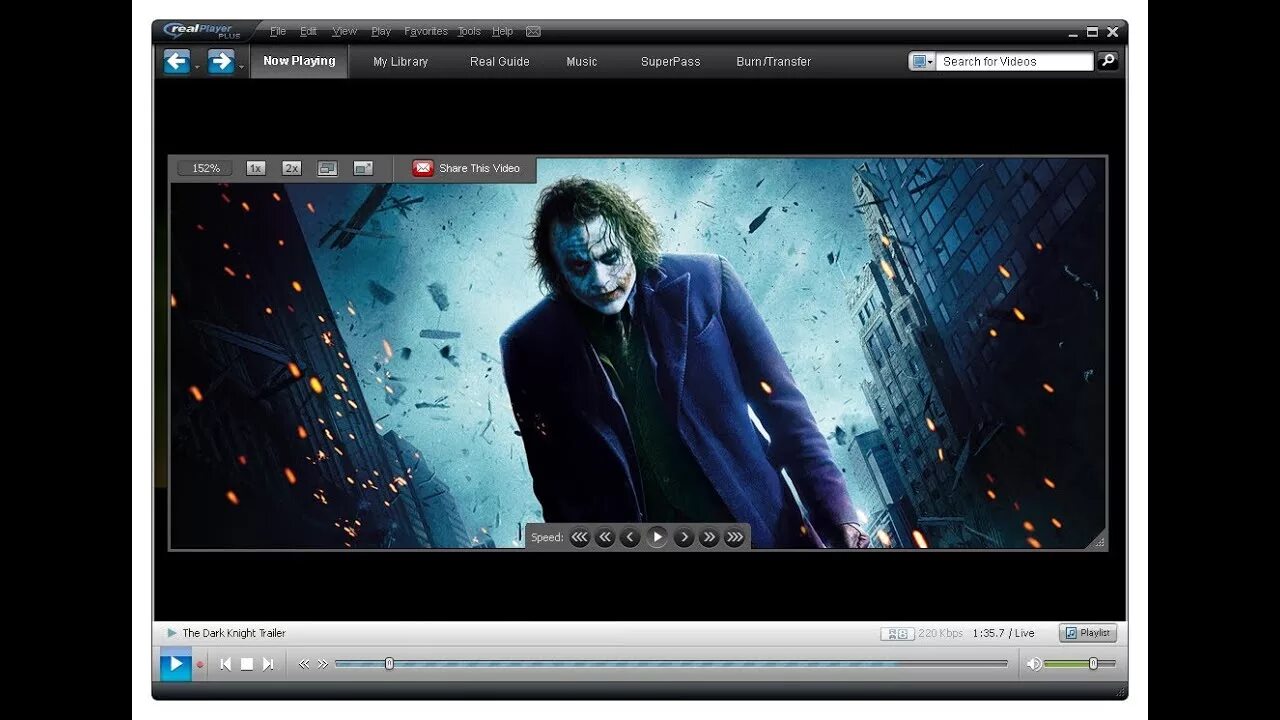Viewport: 1280px width, 720px height.
Task: Mute audio with the speaker icon
Action: coord(1033,664)
